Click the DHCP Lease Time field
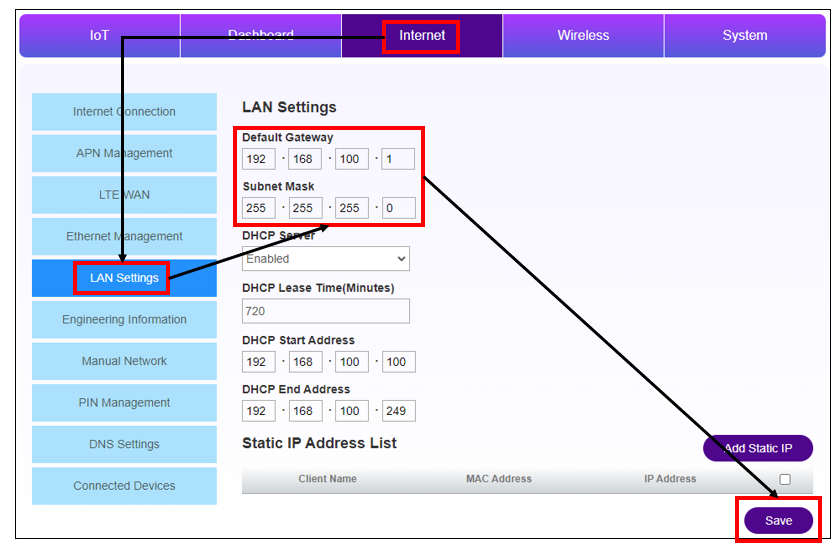The width and height of the screenshot is (838, 549). 325,311
